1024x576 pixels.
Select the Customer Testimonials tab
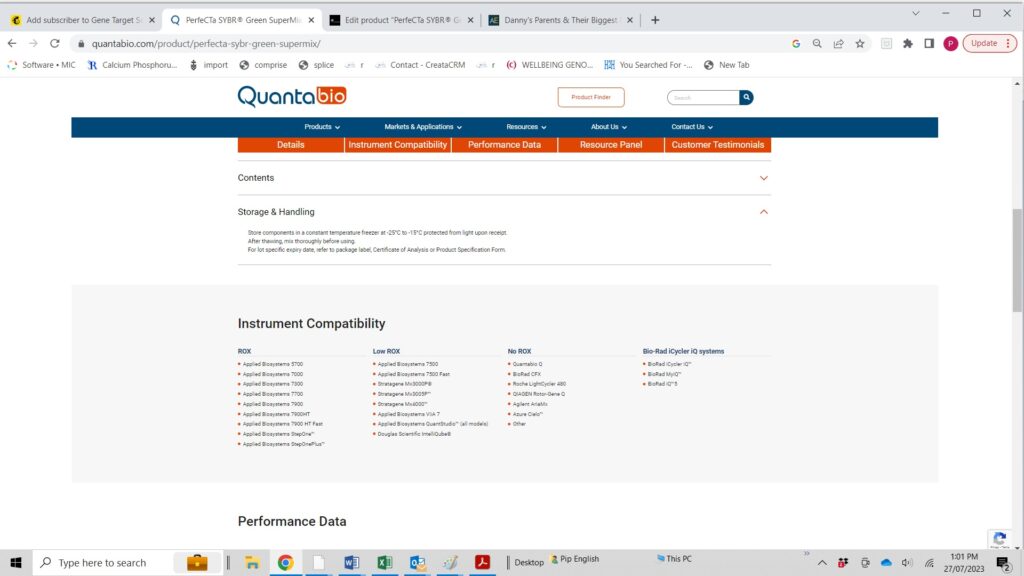pyautogui.click(x=718, y=145)
